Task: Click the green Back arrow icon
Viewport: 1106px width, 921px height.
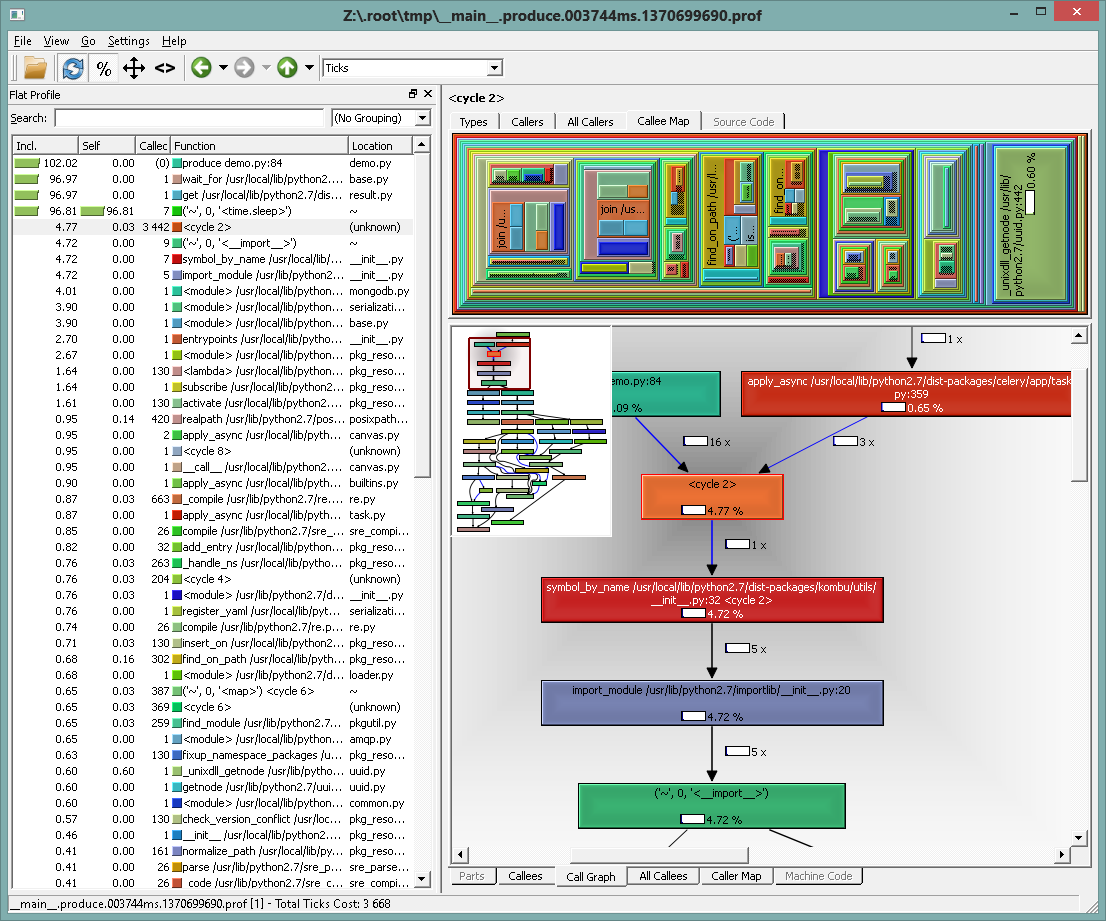Action: [x=201, y=68]
